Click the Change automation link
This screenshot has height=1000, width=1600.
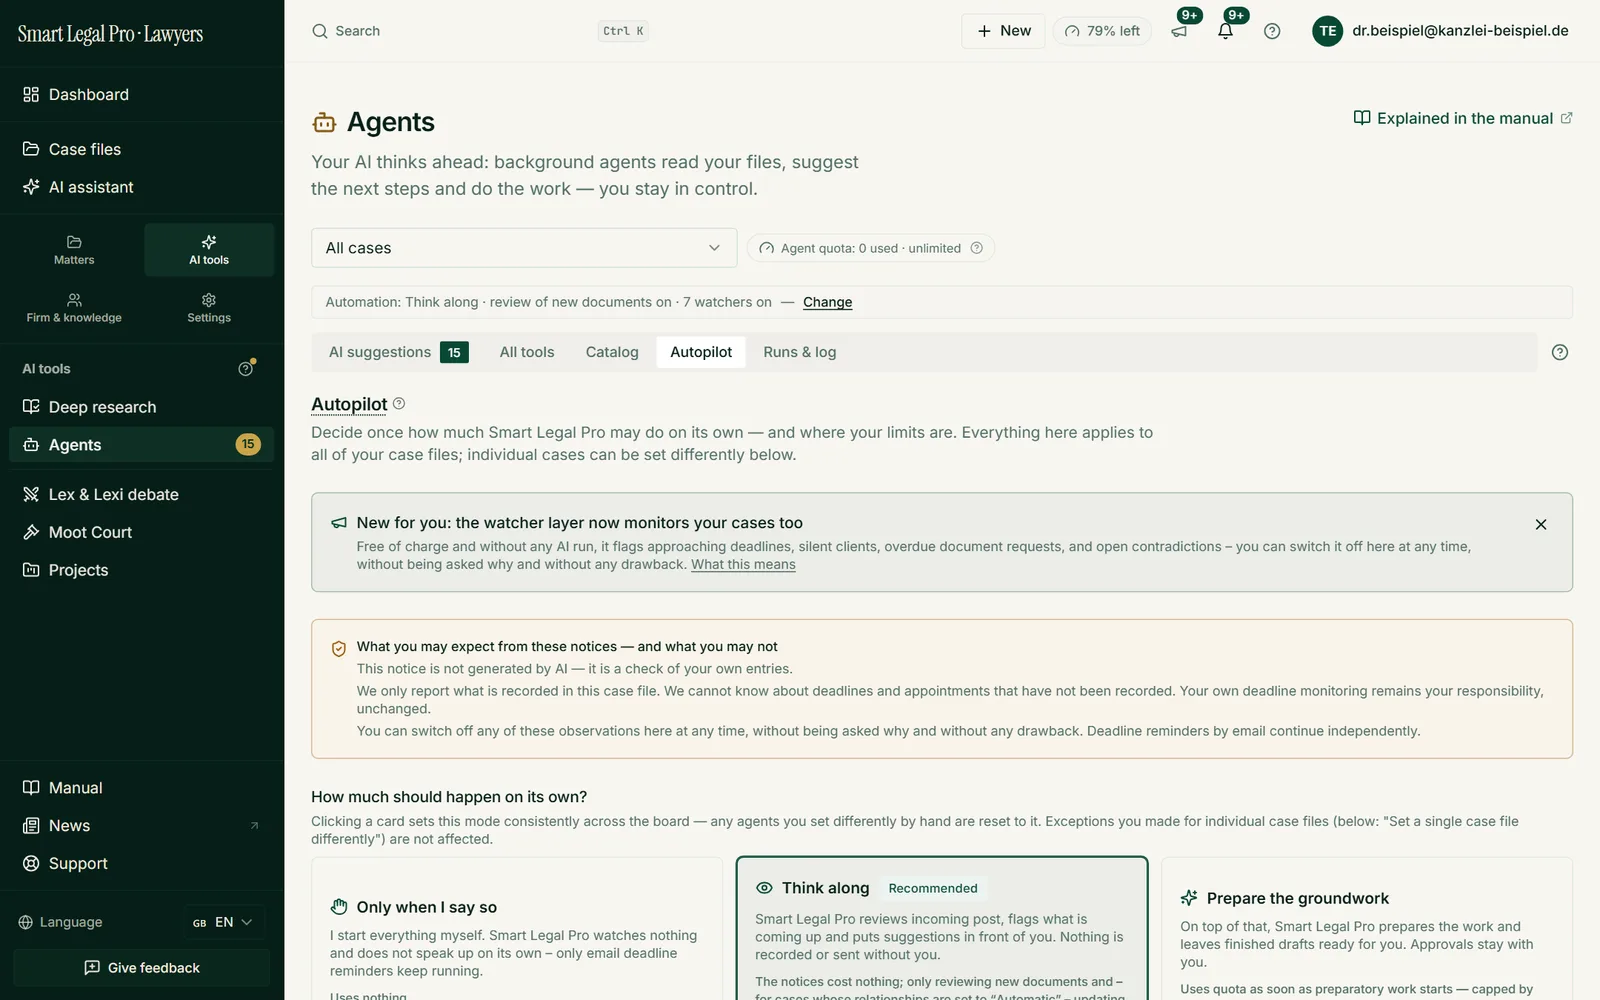(827, 302)
